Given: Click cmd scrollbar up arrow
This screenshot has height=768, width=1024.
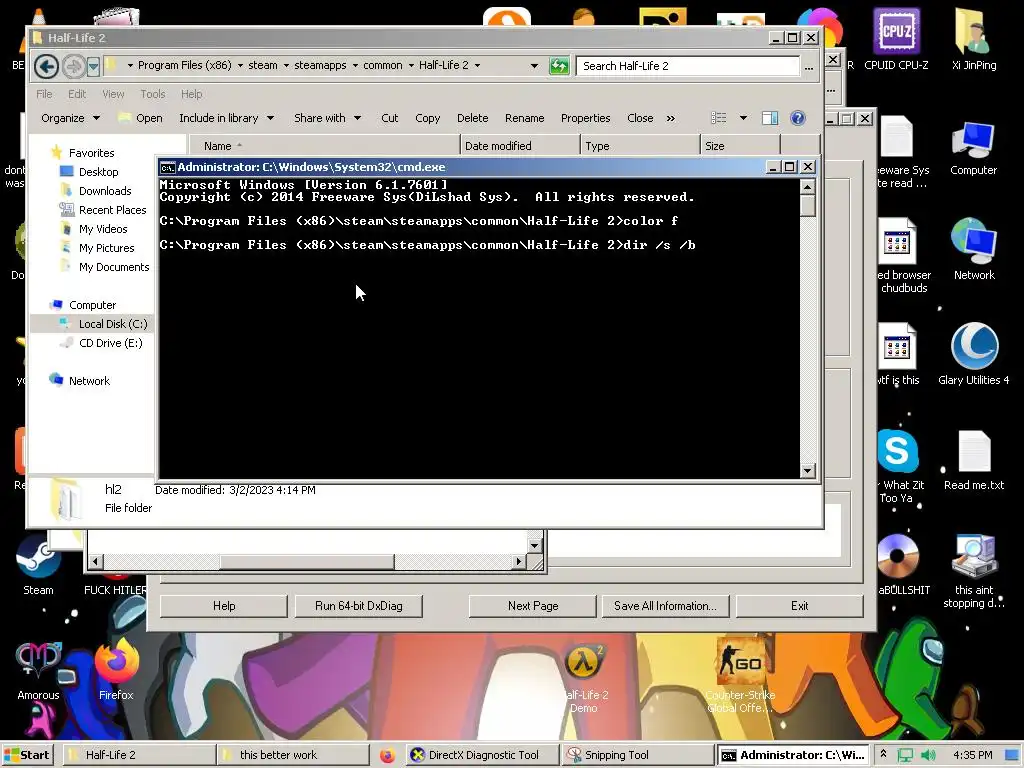Looking at the screenshot, I should [x=808, y=187].
